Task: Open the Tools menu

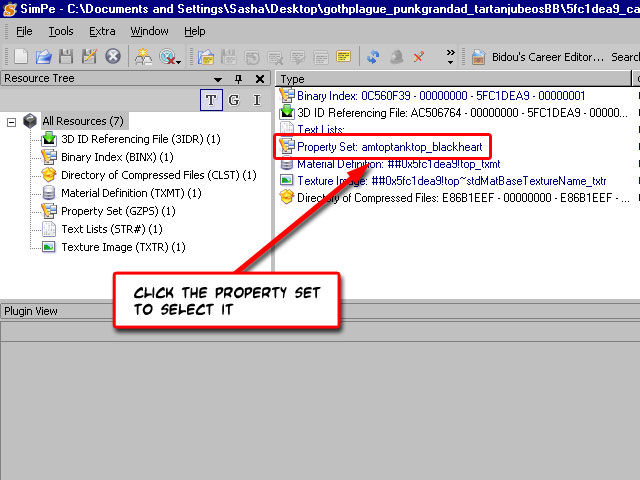Action: (61, 31)
